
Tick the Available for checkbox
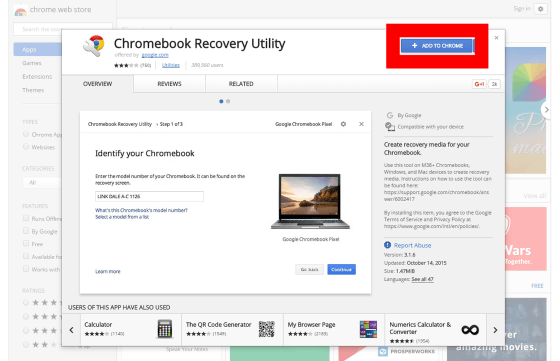(x=26, y=256)
